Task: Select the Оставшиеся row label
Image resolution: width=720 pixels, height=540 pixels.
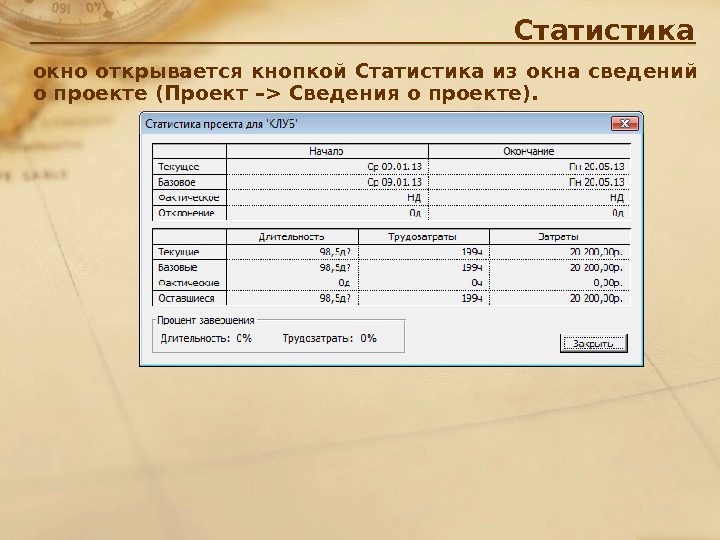Action: (x=186, y=298)
